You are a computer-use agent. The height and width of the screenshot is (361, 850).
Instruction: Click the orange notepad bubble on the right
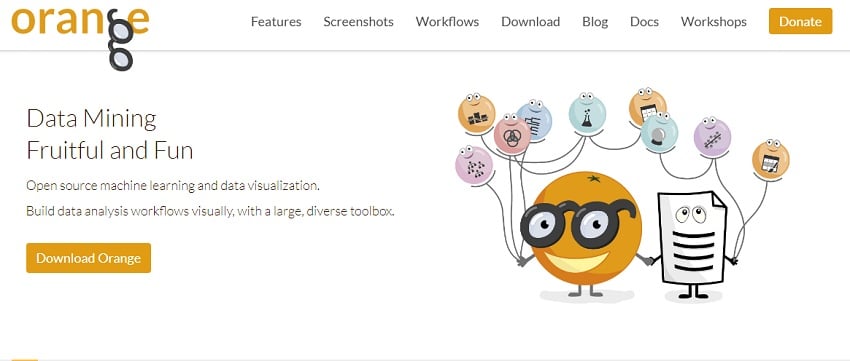(x=770, y=159)
